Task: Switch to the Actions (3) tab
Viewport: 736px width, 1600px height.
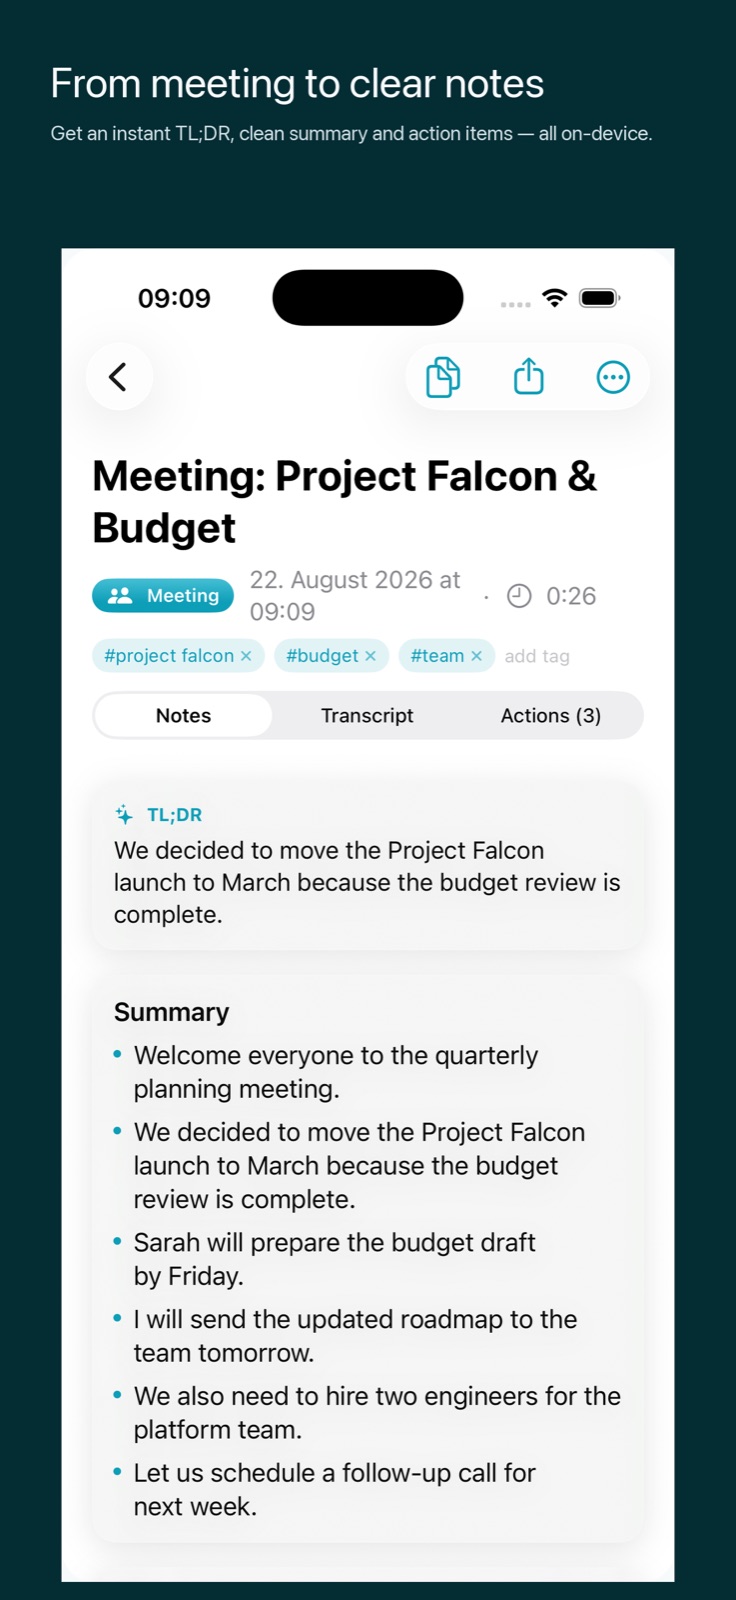Action: [551, 716]
